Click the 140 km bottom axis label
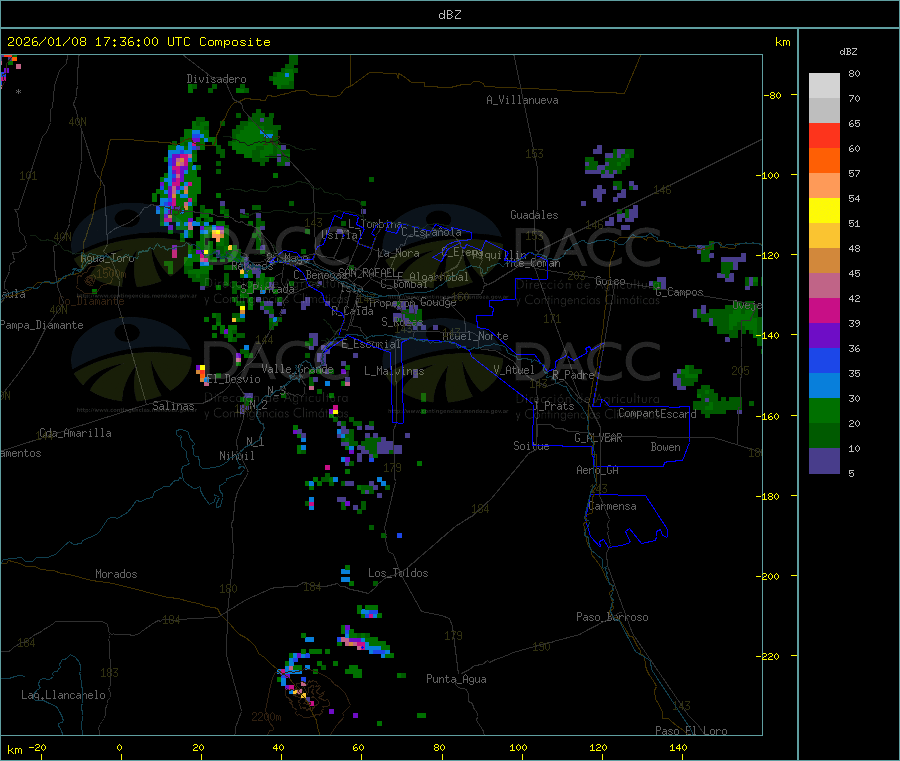Viewport: 900px width, 761px height. pos(678,747)
